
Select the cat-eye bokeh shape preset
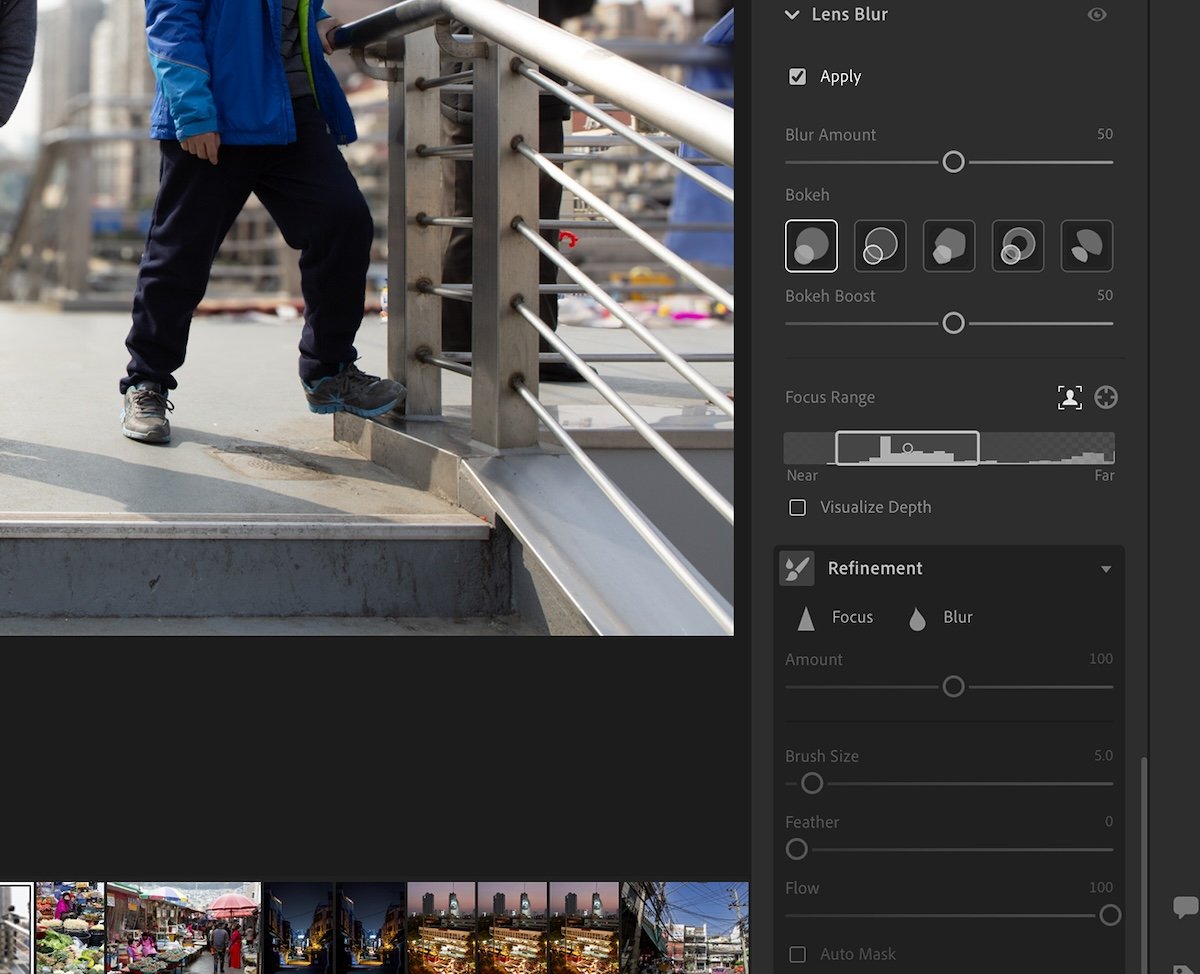1087,245
